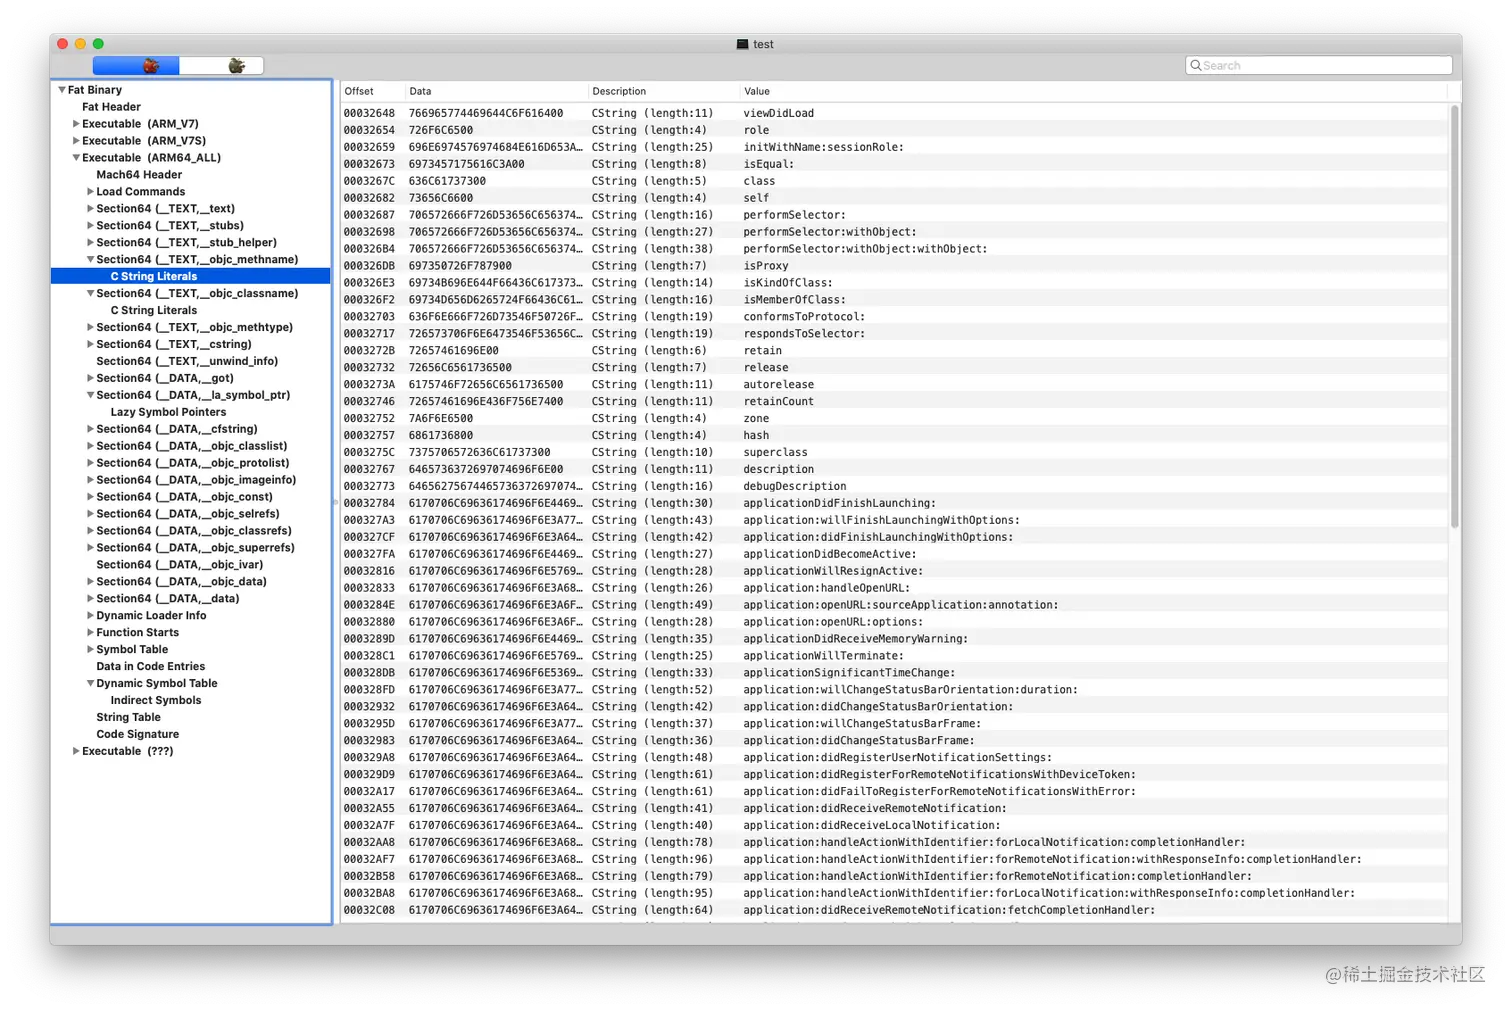The image size is (1512, 1011).
Task: Select the application:handleOpenURL: row
Action: tap(893, 589)
